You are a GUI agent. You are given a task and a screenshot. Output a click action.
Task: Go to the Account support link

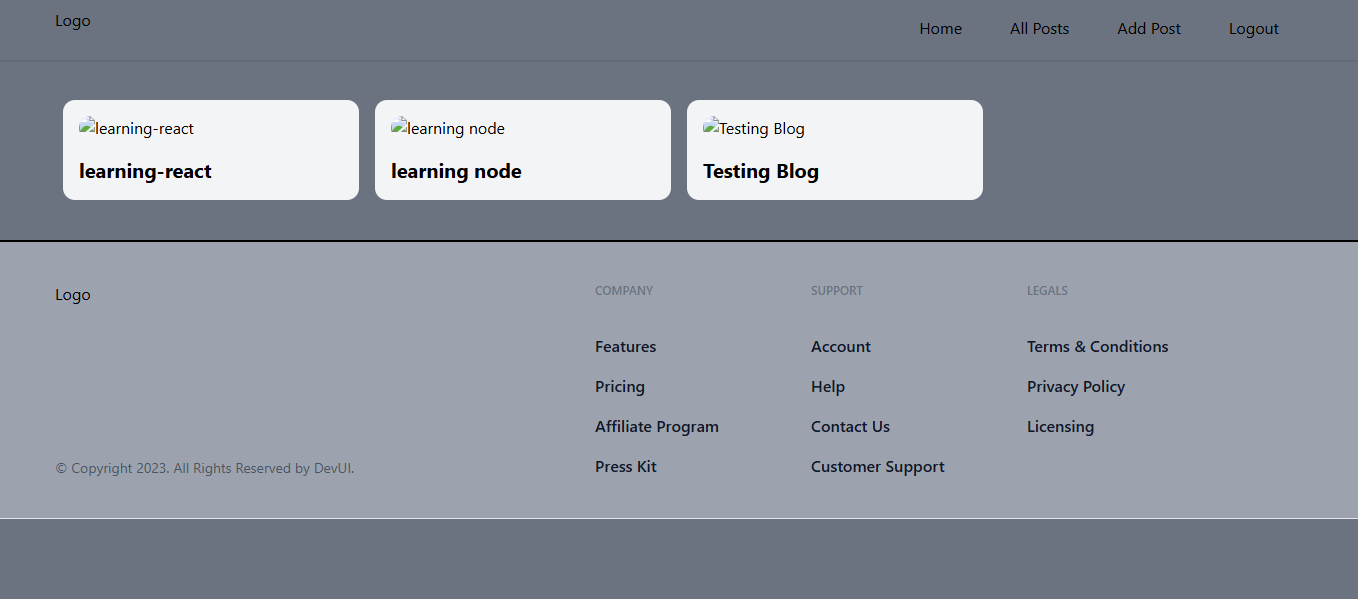pos(840,347)
